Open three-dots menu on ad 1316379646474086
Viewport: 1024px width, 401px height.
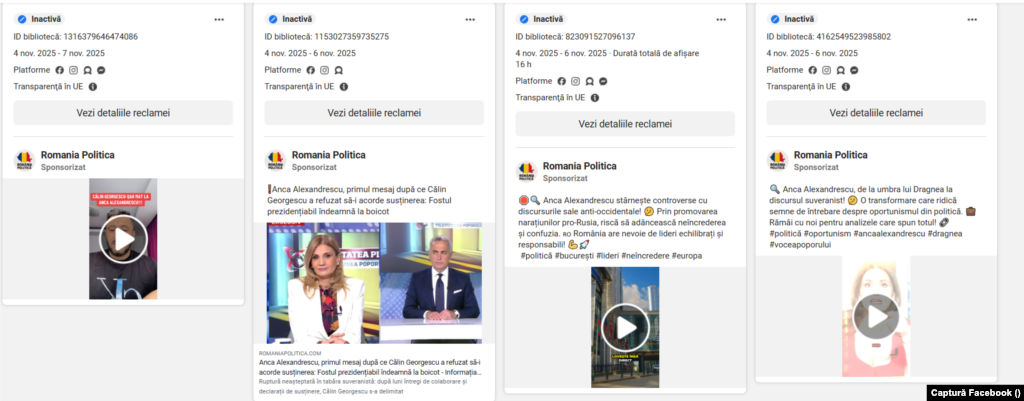point(219,20)
